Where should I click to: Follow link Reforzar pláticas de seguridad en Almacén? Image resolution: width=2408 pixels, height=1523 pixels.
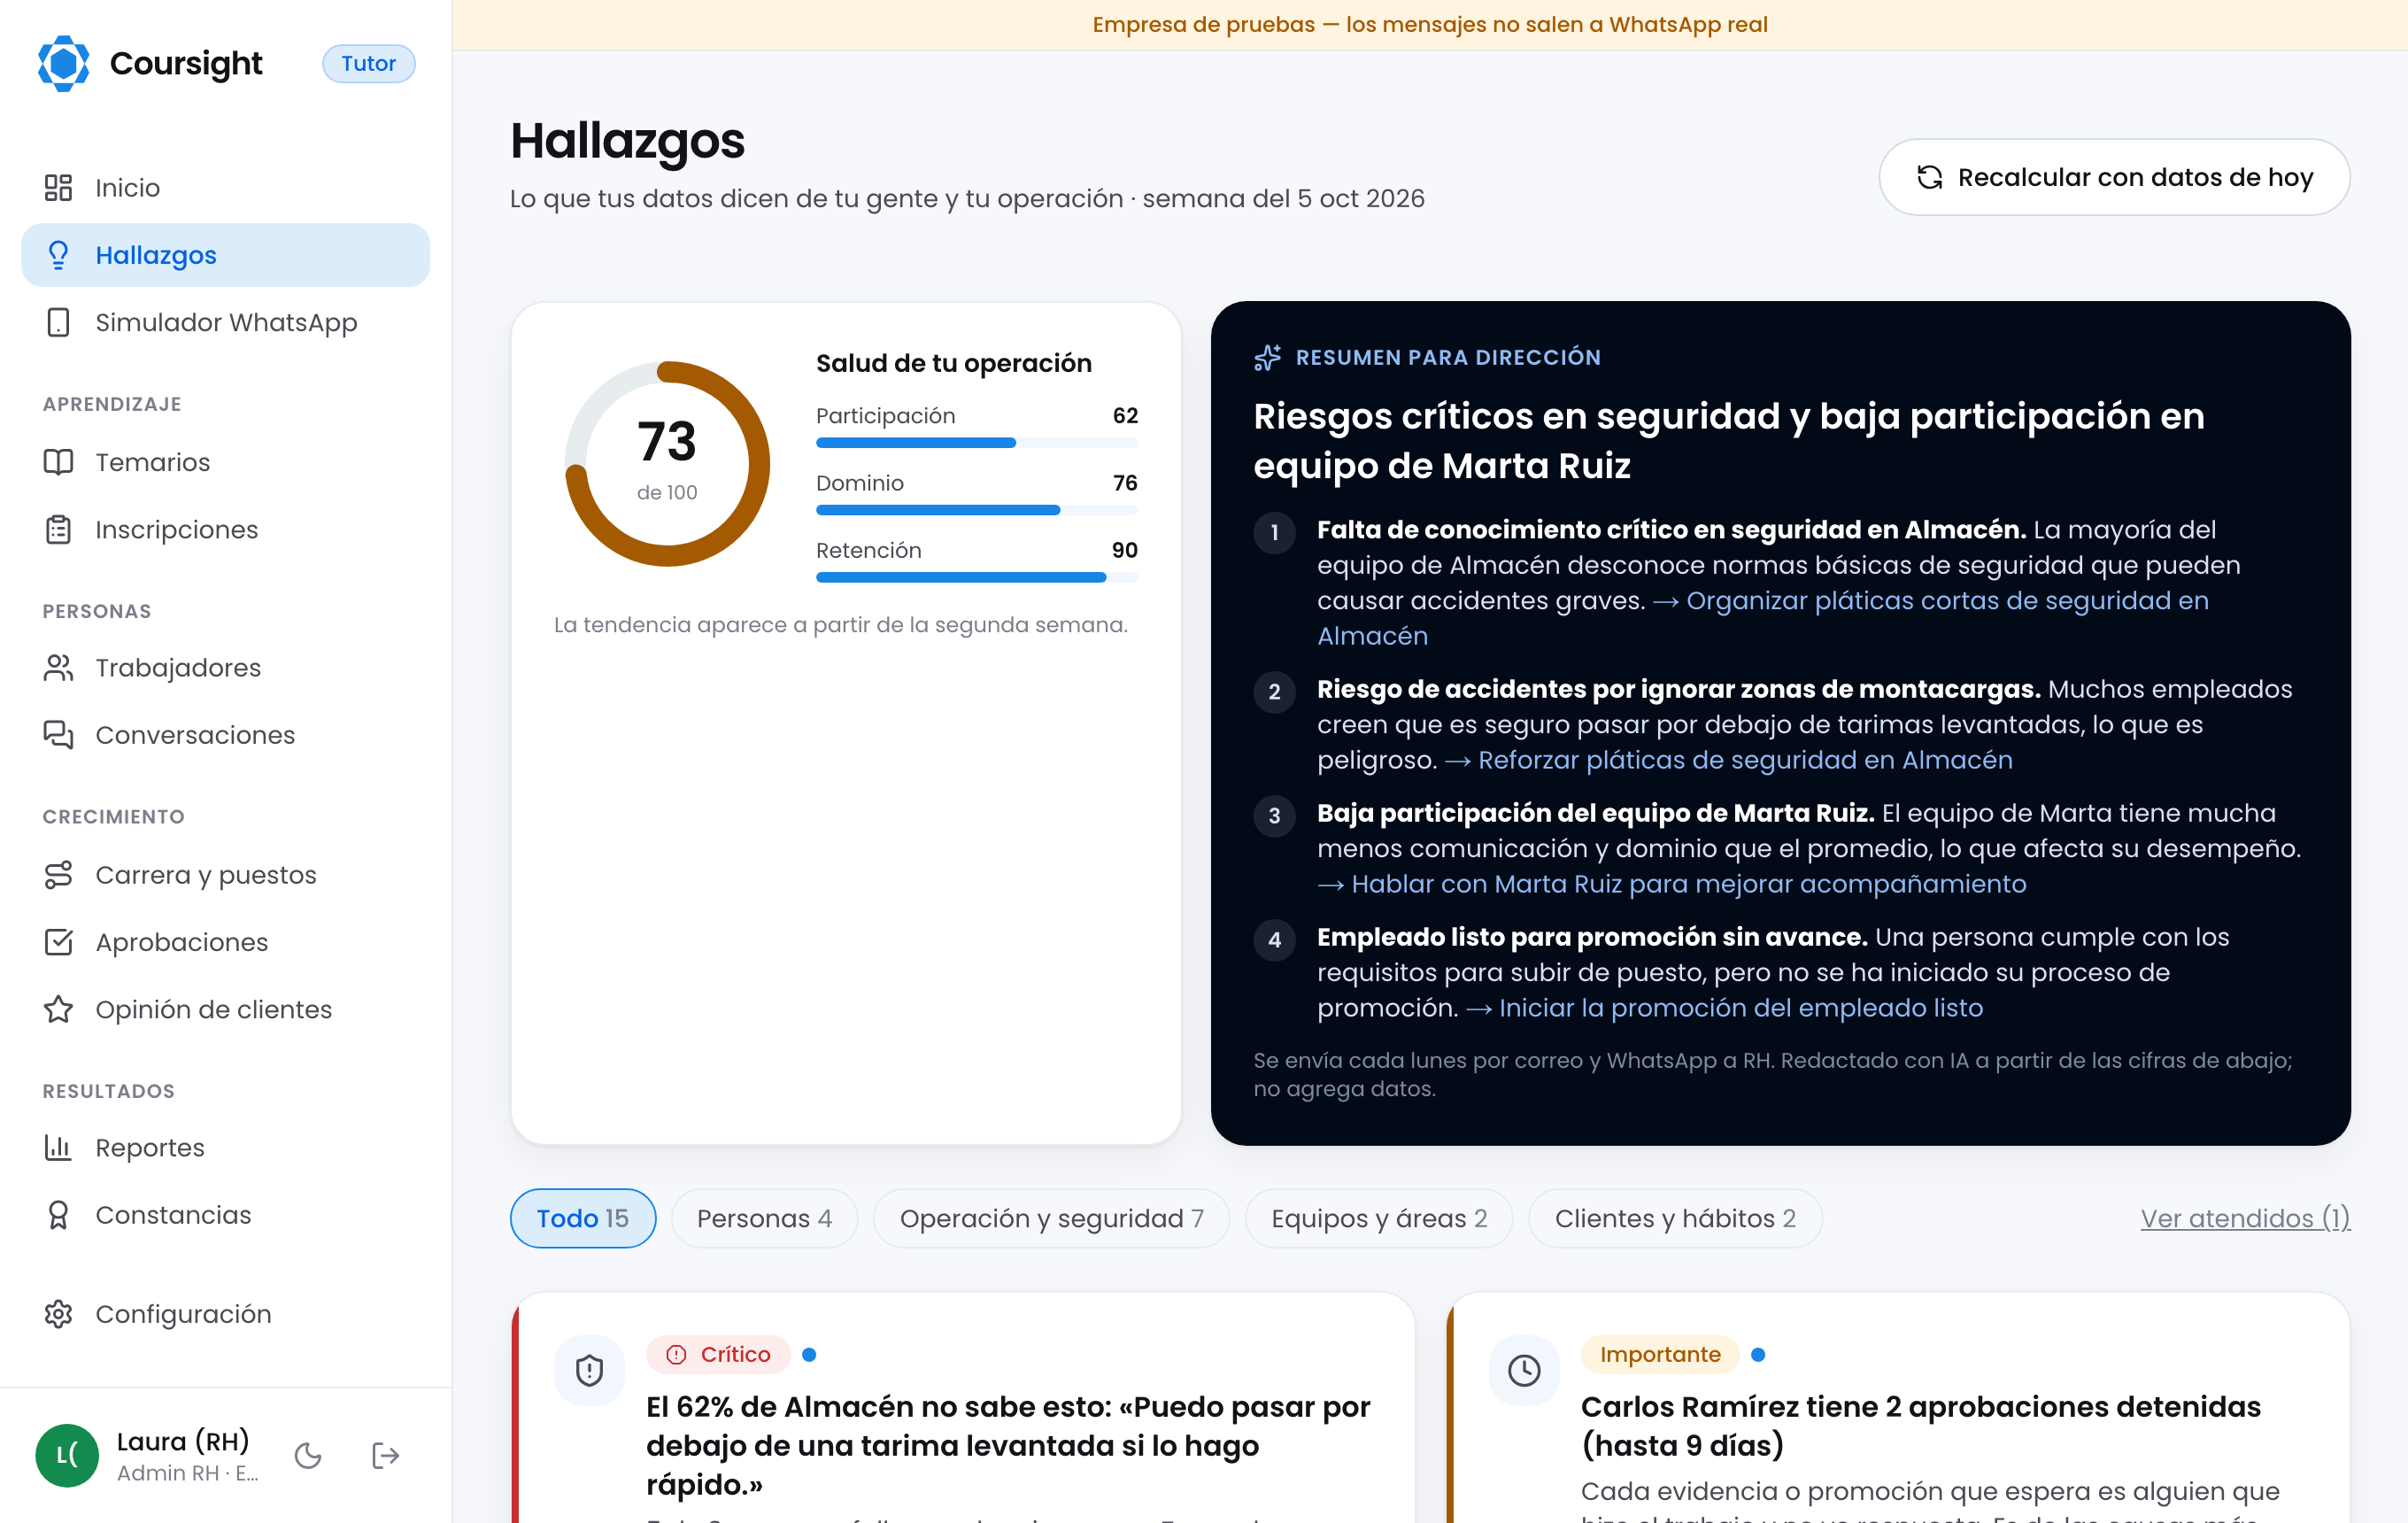pyautogui.click(x=1728, y=760)
